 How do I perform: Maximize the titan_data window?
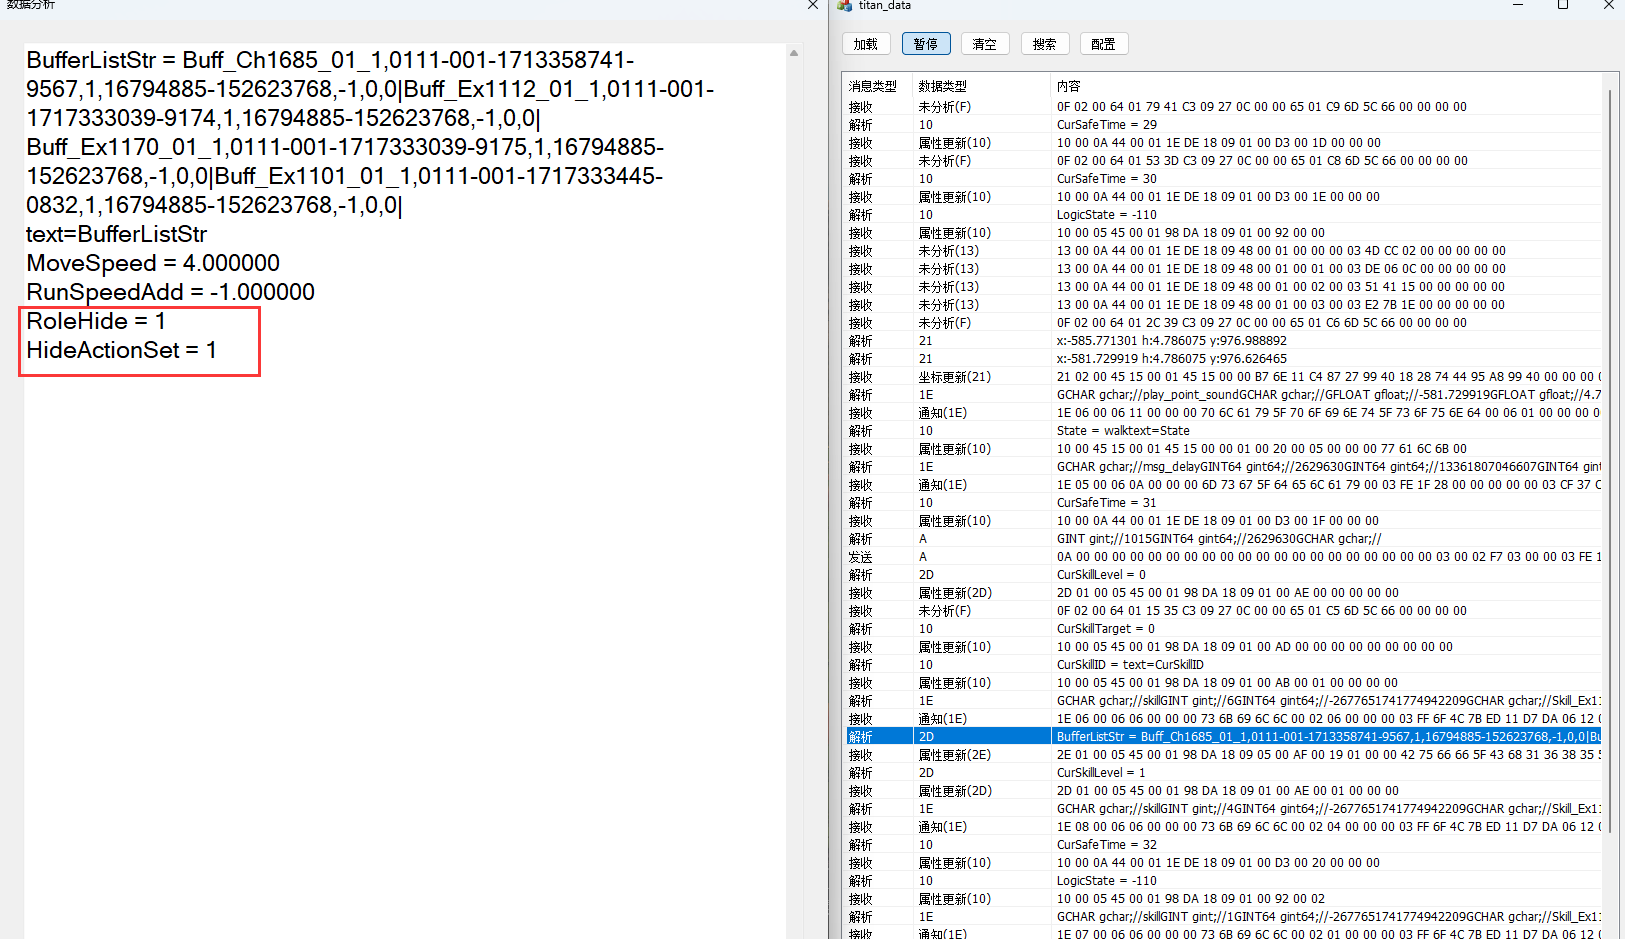(1563, 5)
